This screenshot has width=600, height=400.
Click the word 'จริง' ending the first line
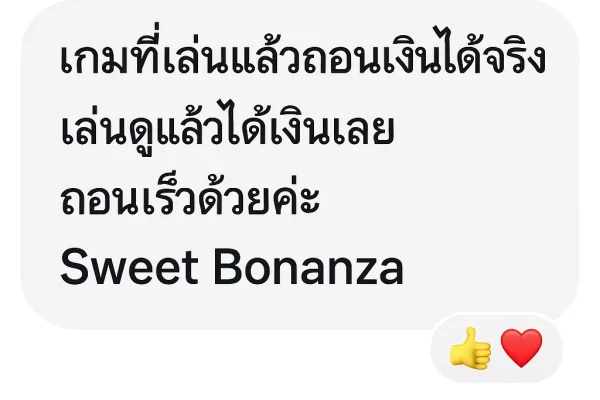(x=513, y=57)
